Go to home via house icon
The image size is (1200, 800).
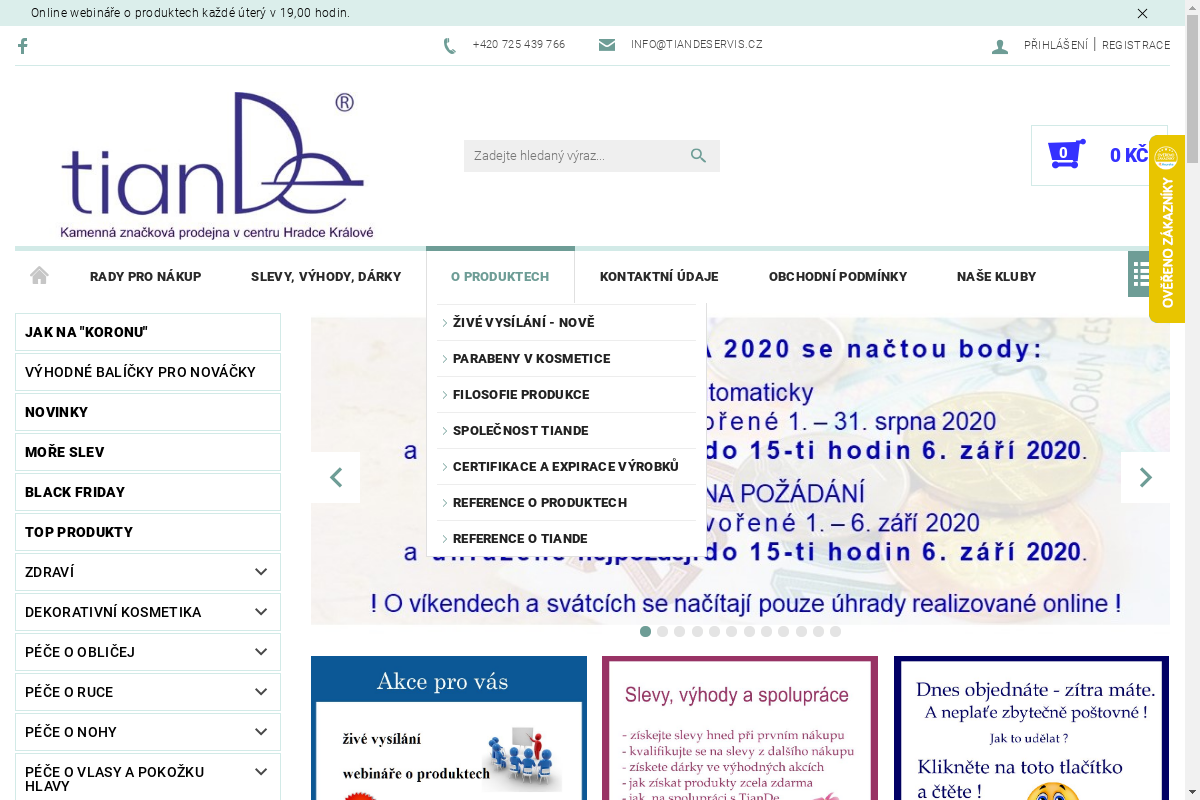(x=40, y=276)
